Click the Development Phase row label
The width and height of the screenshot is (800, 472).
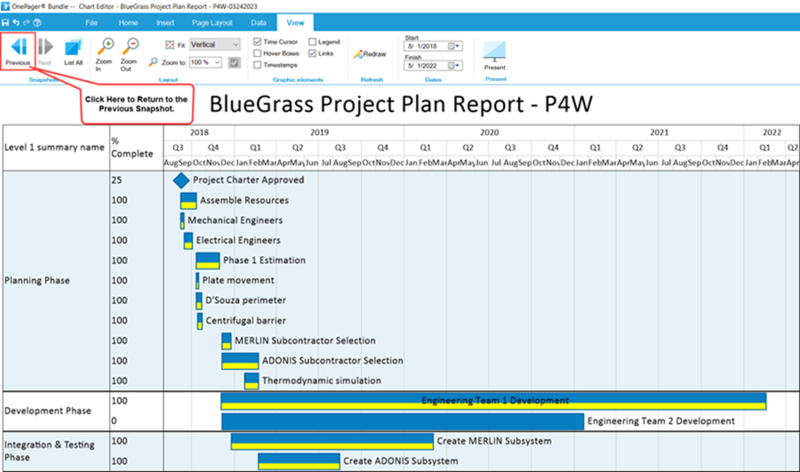pyautogui.click(x=47, y=411)
